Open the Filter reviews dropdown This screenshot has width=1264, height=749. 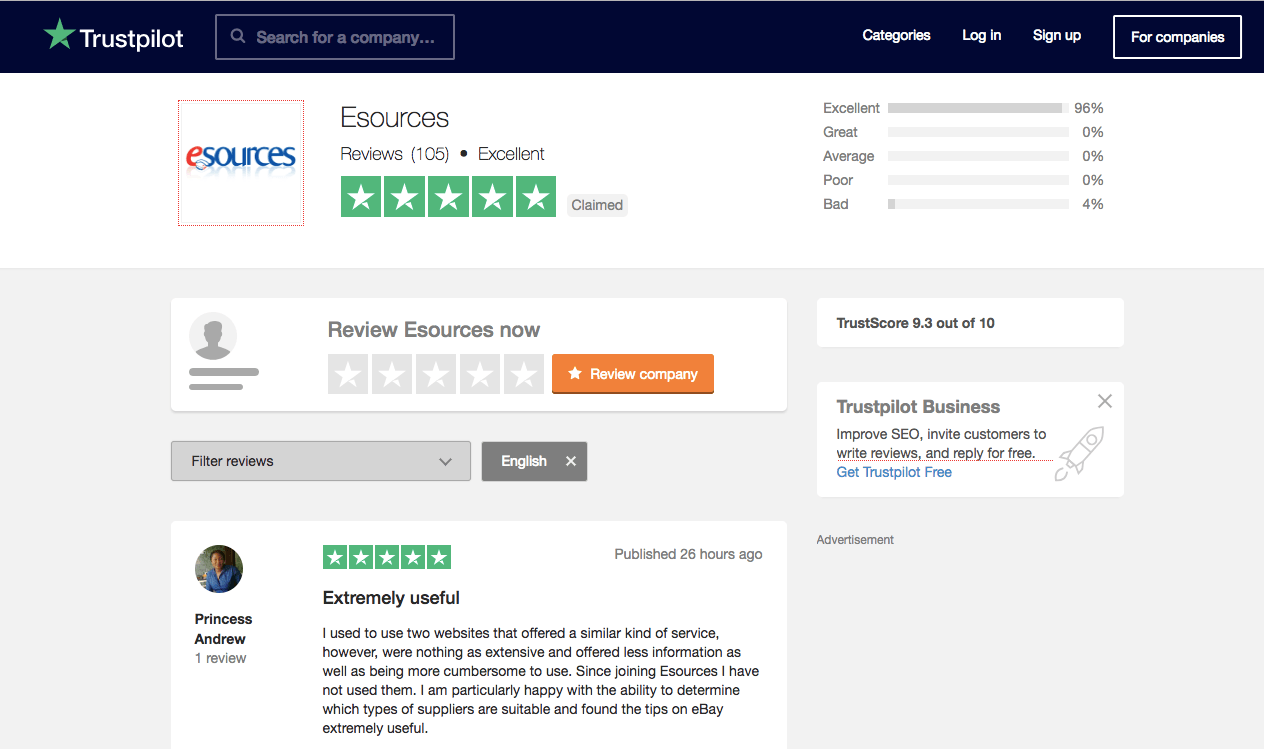(320, 461)
